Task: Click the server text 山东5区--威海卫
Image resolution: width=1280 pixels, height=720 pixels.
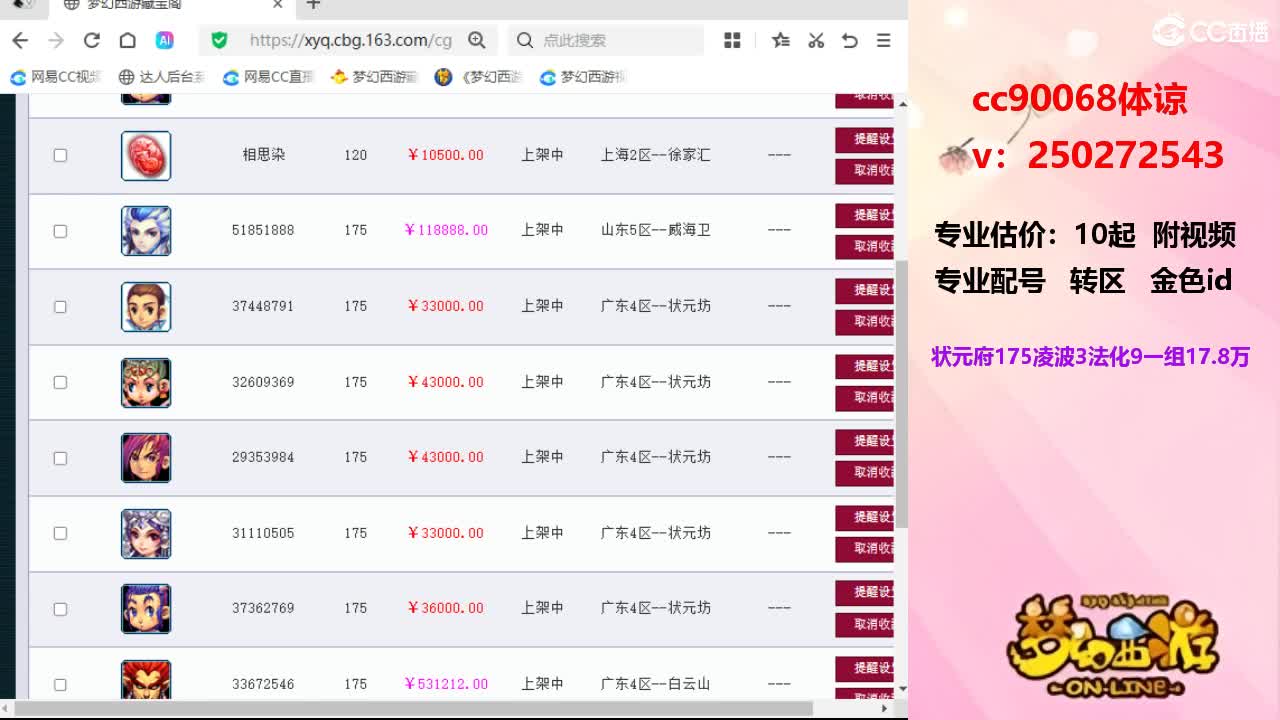Action: tap(656, 230)
